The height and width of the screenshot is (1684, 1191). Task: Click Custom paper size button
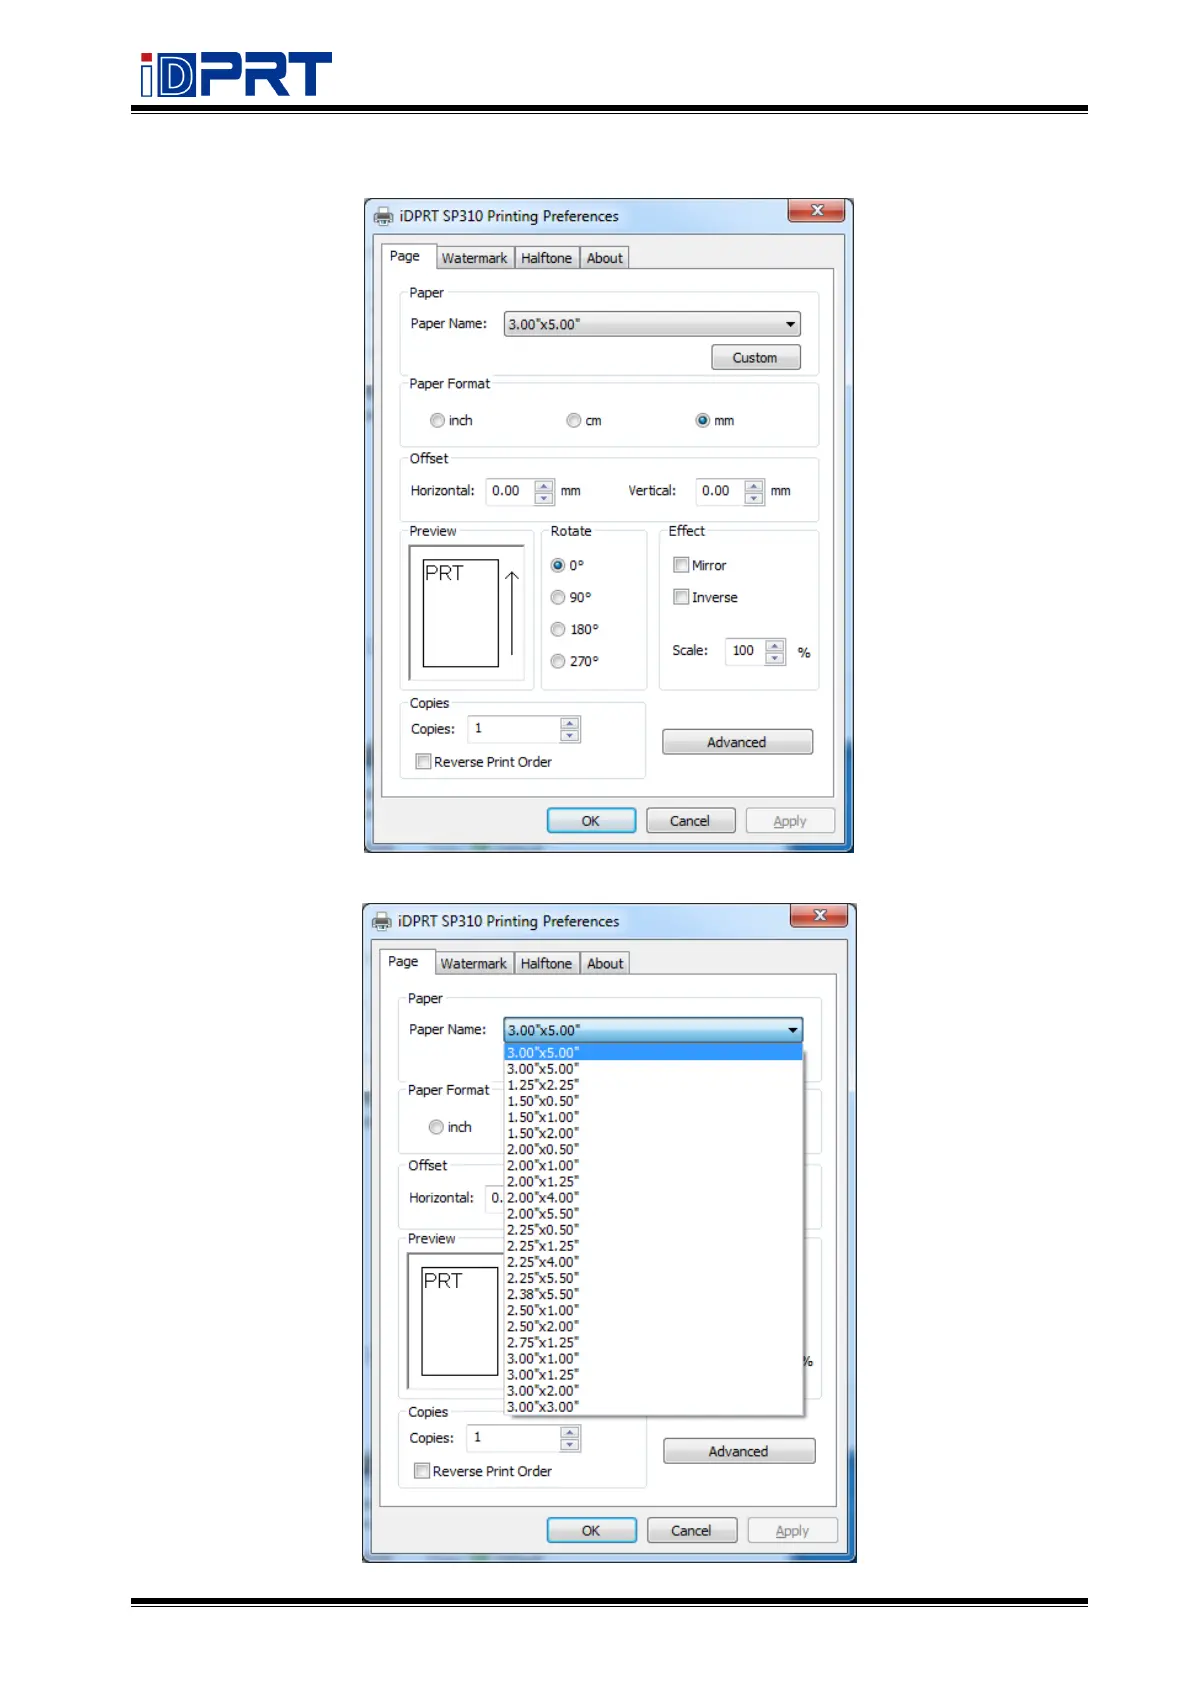[756, 357]
